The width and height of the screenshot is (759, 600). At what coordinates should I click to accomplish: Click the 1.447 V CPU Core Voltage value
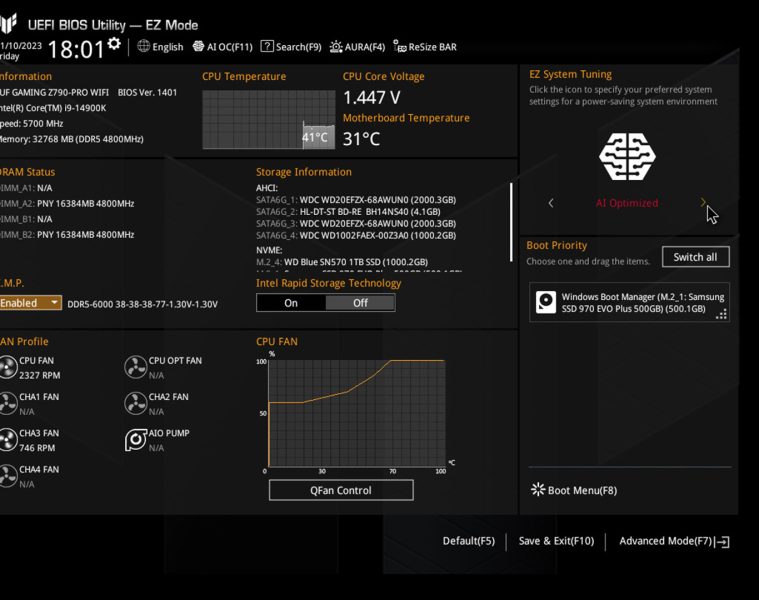[x=372, y=98]
